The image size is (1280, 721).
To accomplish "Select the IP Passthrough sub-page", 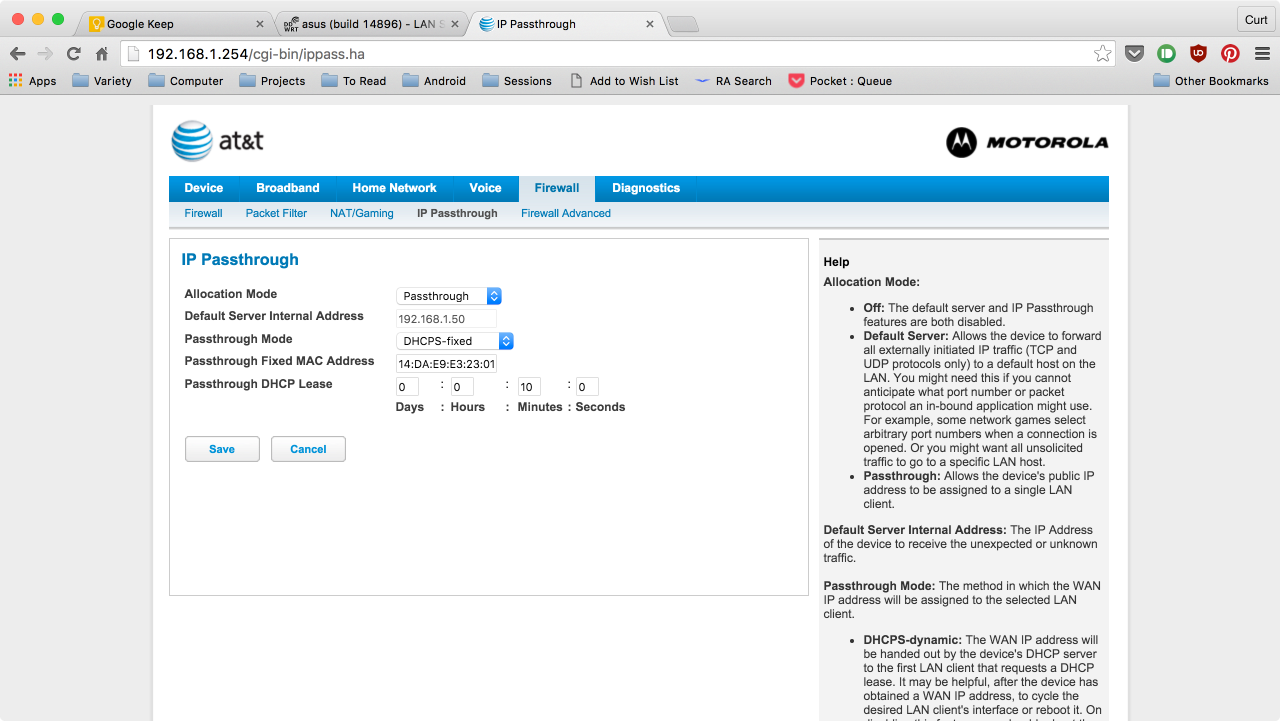I will [457, 213].
